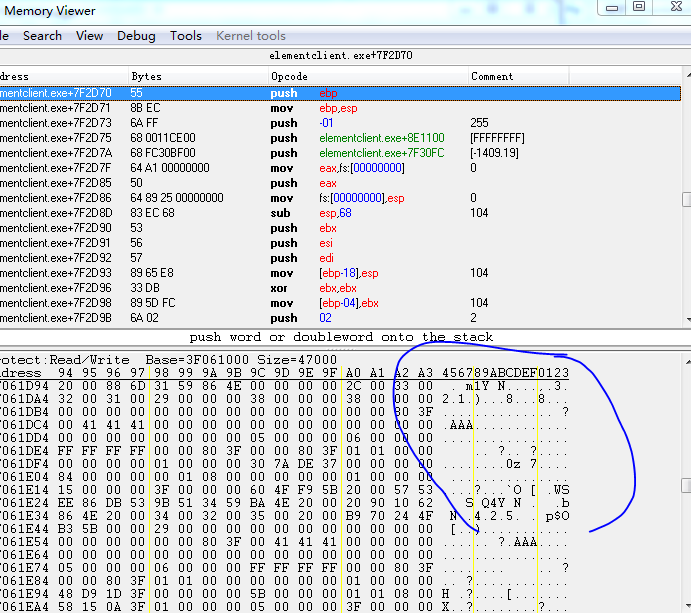691x613 pixels.
Task: Click the Bytes column header
Action: tap(146, 77)
